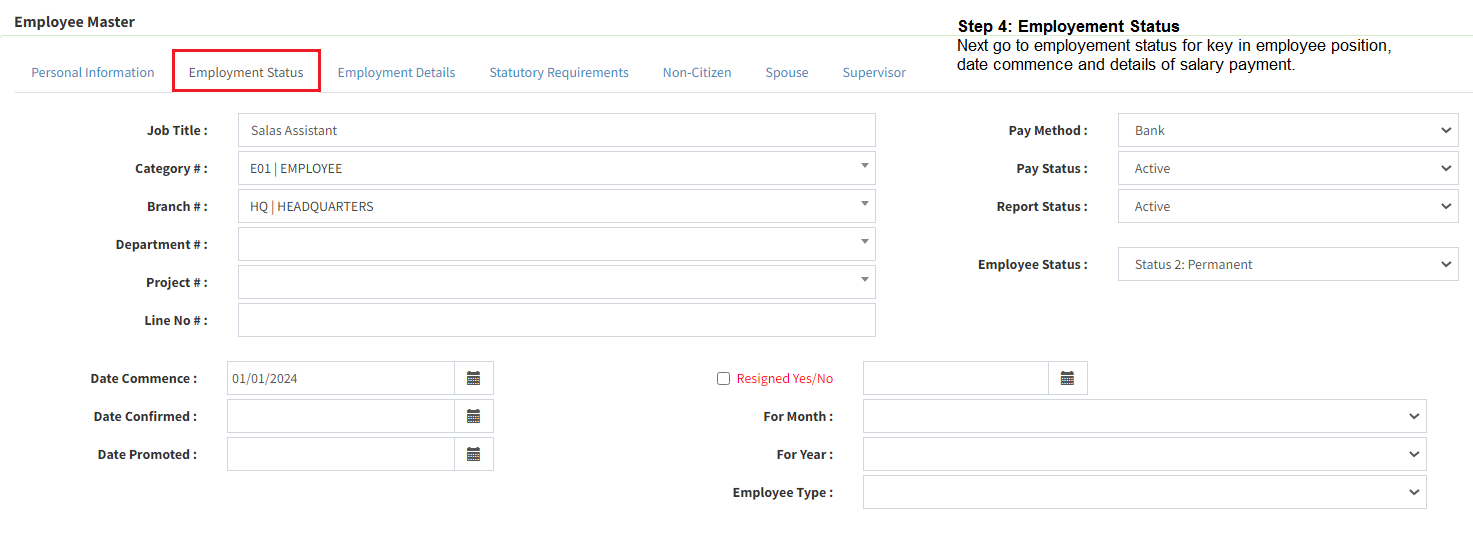This screenshot has height=538, width=1473.
Task: Switch to the Supervisor tab
Action: click(874, 72)
